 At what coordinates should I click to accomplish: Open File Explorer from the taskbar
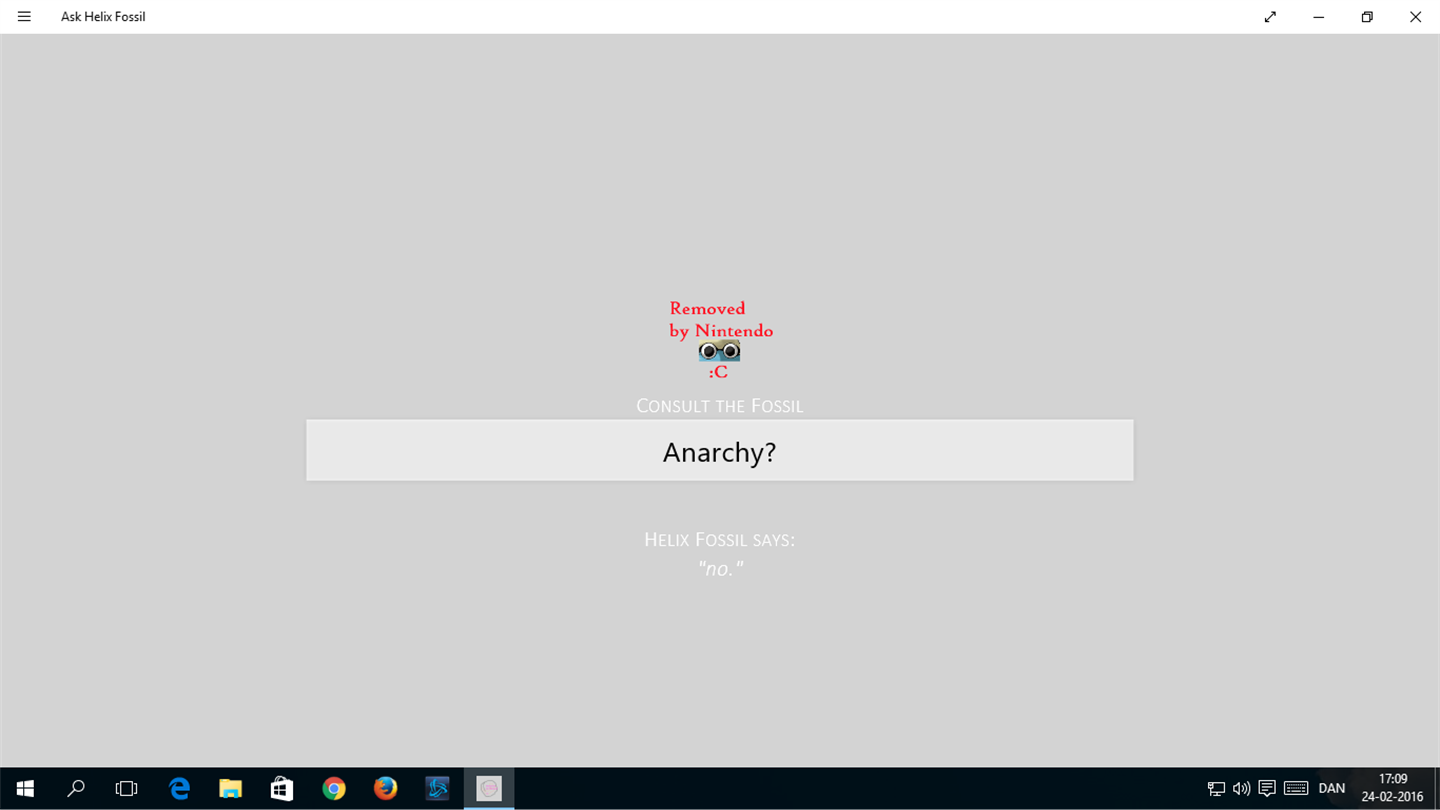(230, 789)
